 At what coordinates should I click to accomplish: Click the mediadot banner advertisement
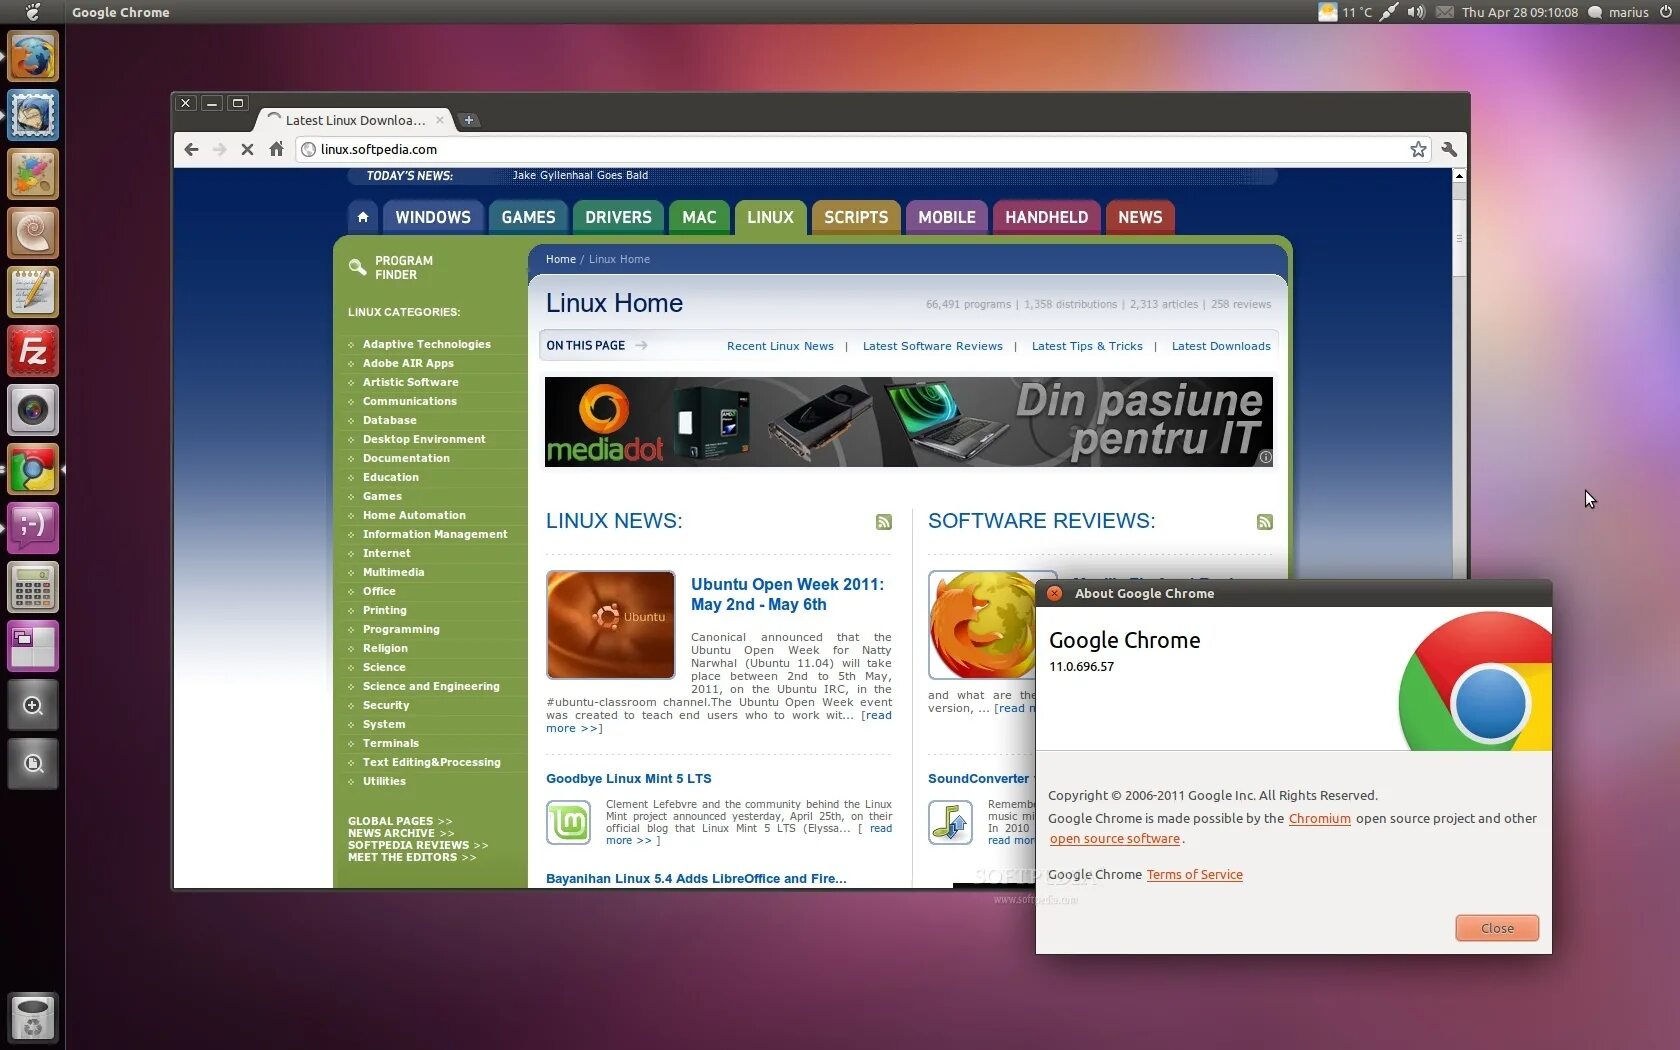point(909,422)
